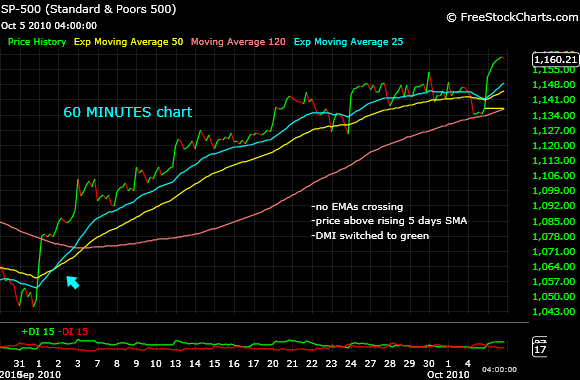Click the date label 8 on time axis
The height and width of the screenshot is (380, 580).
tap(117, 364)
